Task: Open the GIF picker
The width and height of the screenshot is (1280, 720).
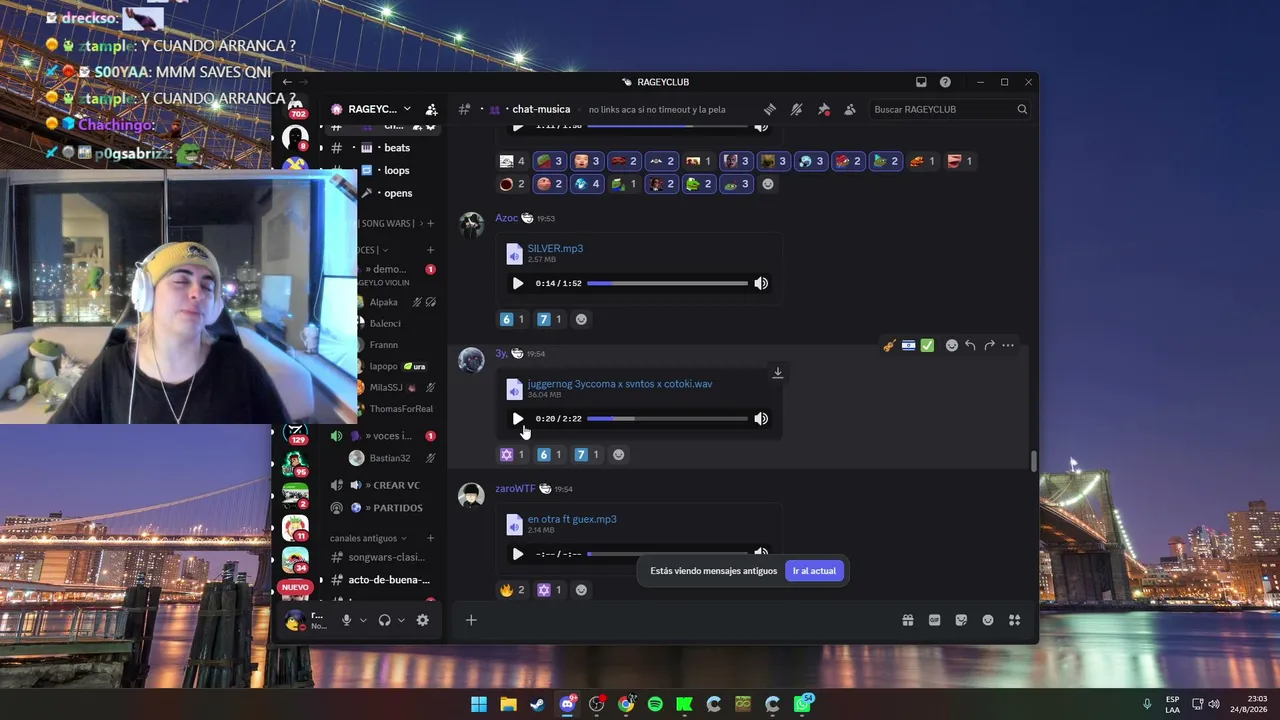Action: [935, 620]
